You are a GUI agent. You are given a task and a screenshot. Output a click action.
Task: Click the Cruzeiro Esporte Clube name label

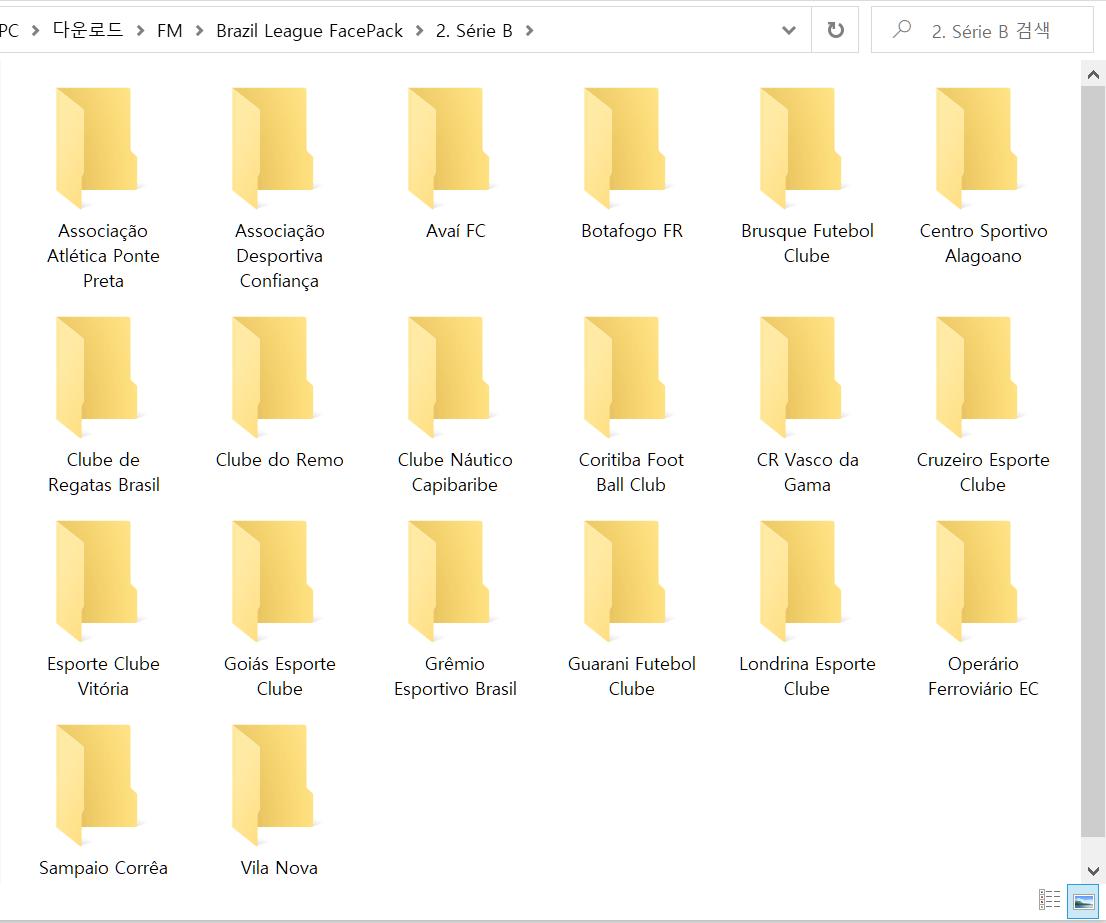pyautogui.click(x=983, y=472)
